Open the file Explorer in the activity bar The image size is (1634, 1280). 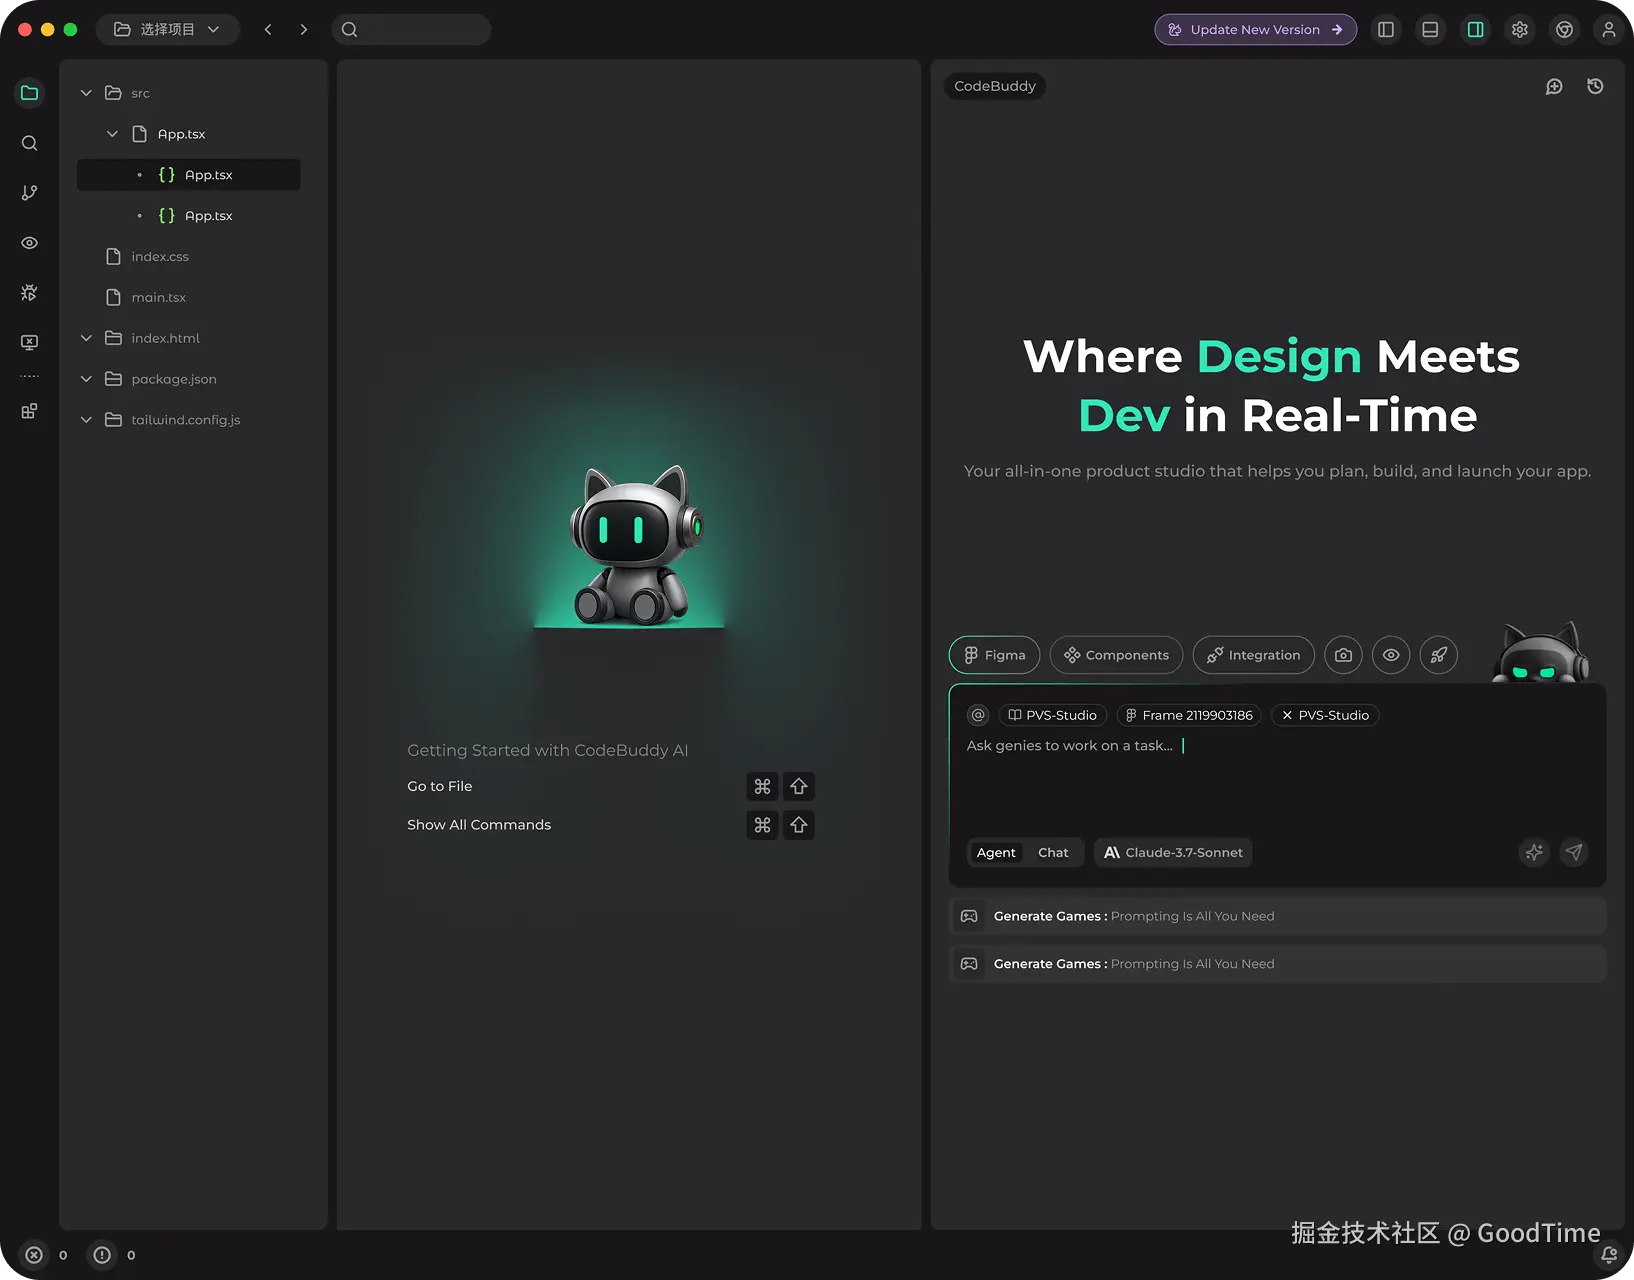pos(30,93)
